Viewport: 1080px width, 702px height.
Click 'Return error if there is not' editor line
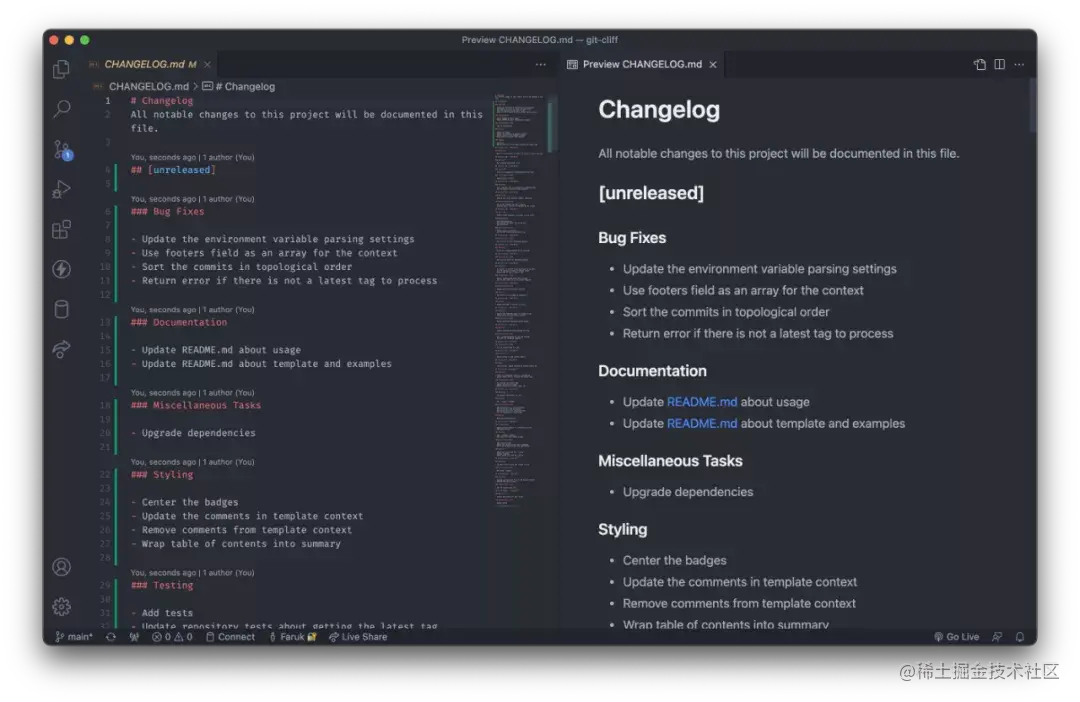pos(284,280)
